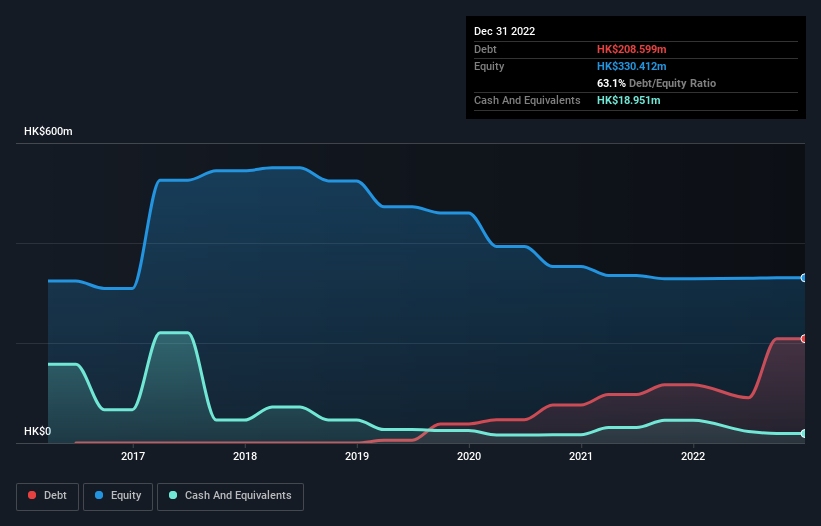Click the teal Cash legend dot
Screen dimensions: 821x526
click(173, 495)
